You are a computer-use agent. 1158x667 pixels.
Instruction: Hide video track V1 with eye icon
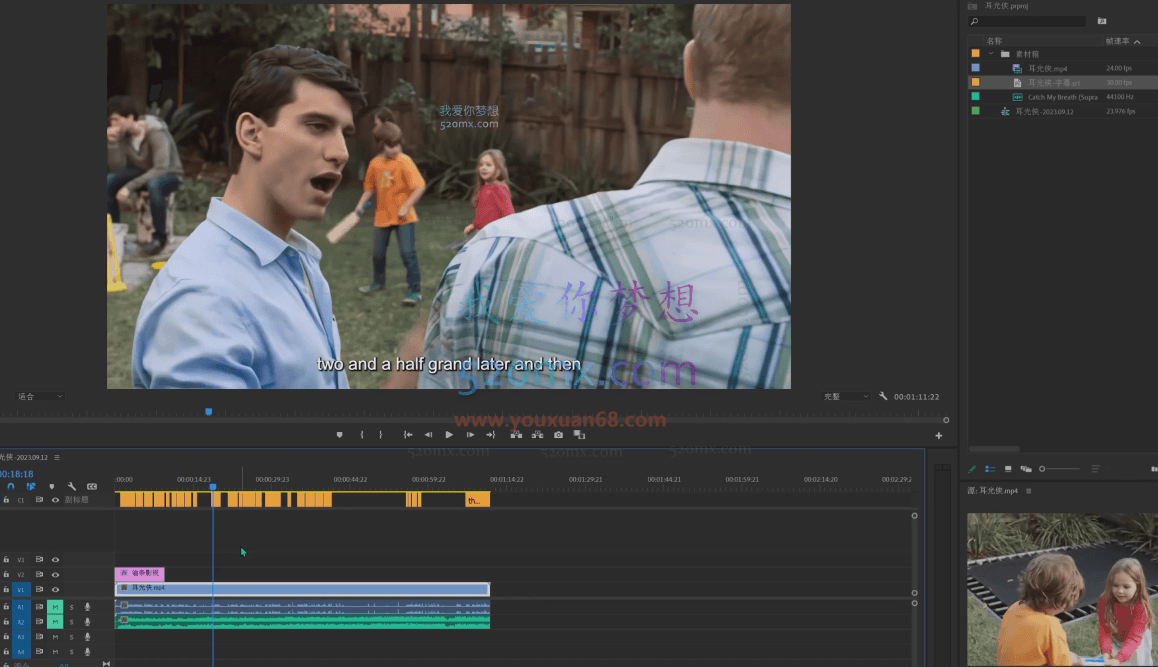click(55, 589)
